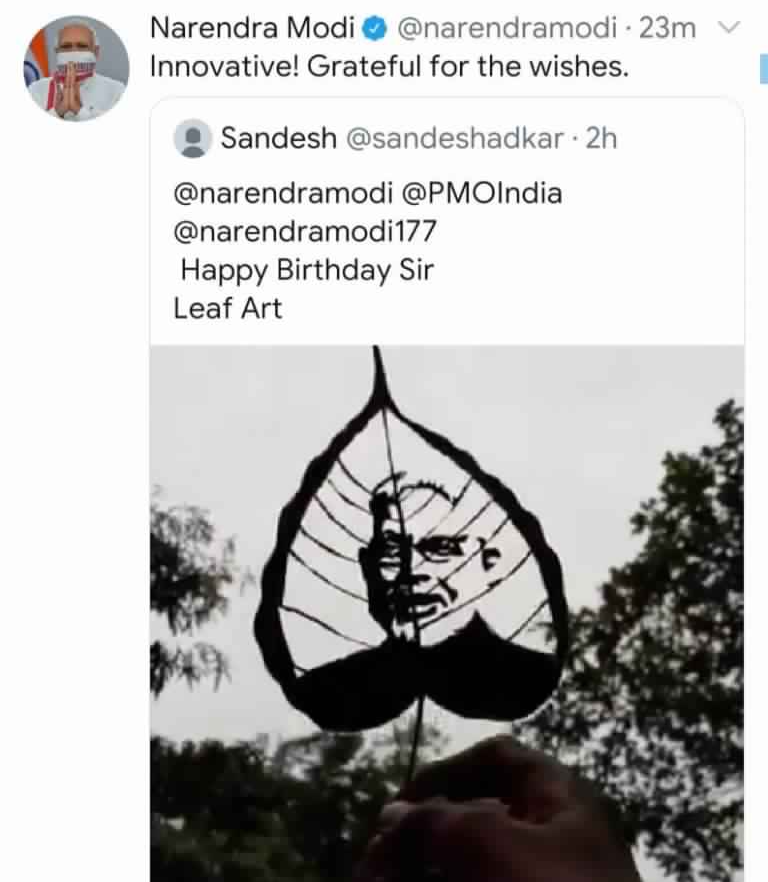Viewport: 768px width, 882px height.
Task: Open Narendra Modi's profile picture
Action: (76, 68)
